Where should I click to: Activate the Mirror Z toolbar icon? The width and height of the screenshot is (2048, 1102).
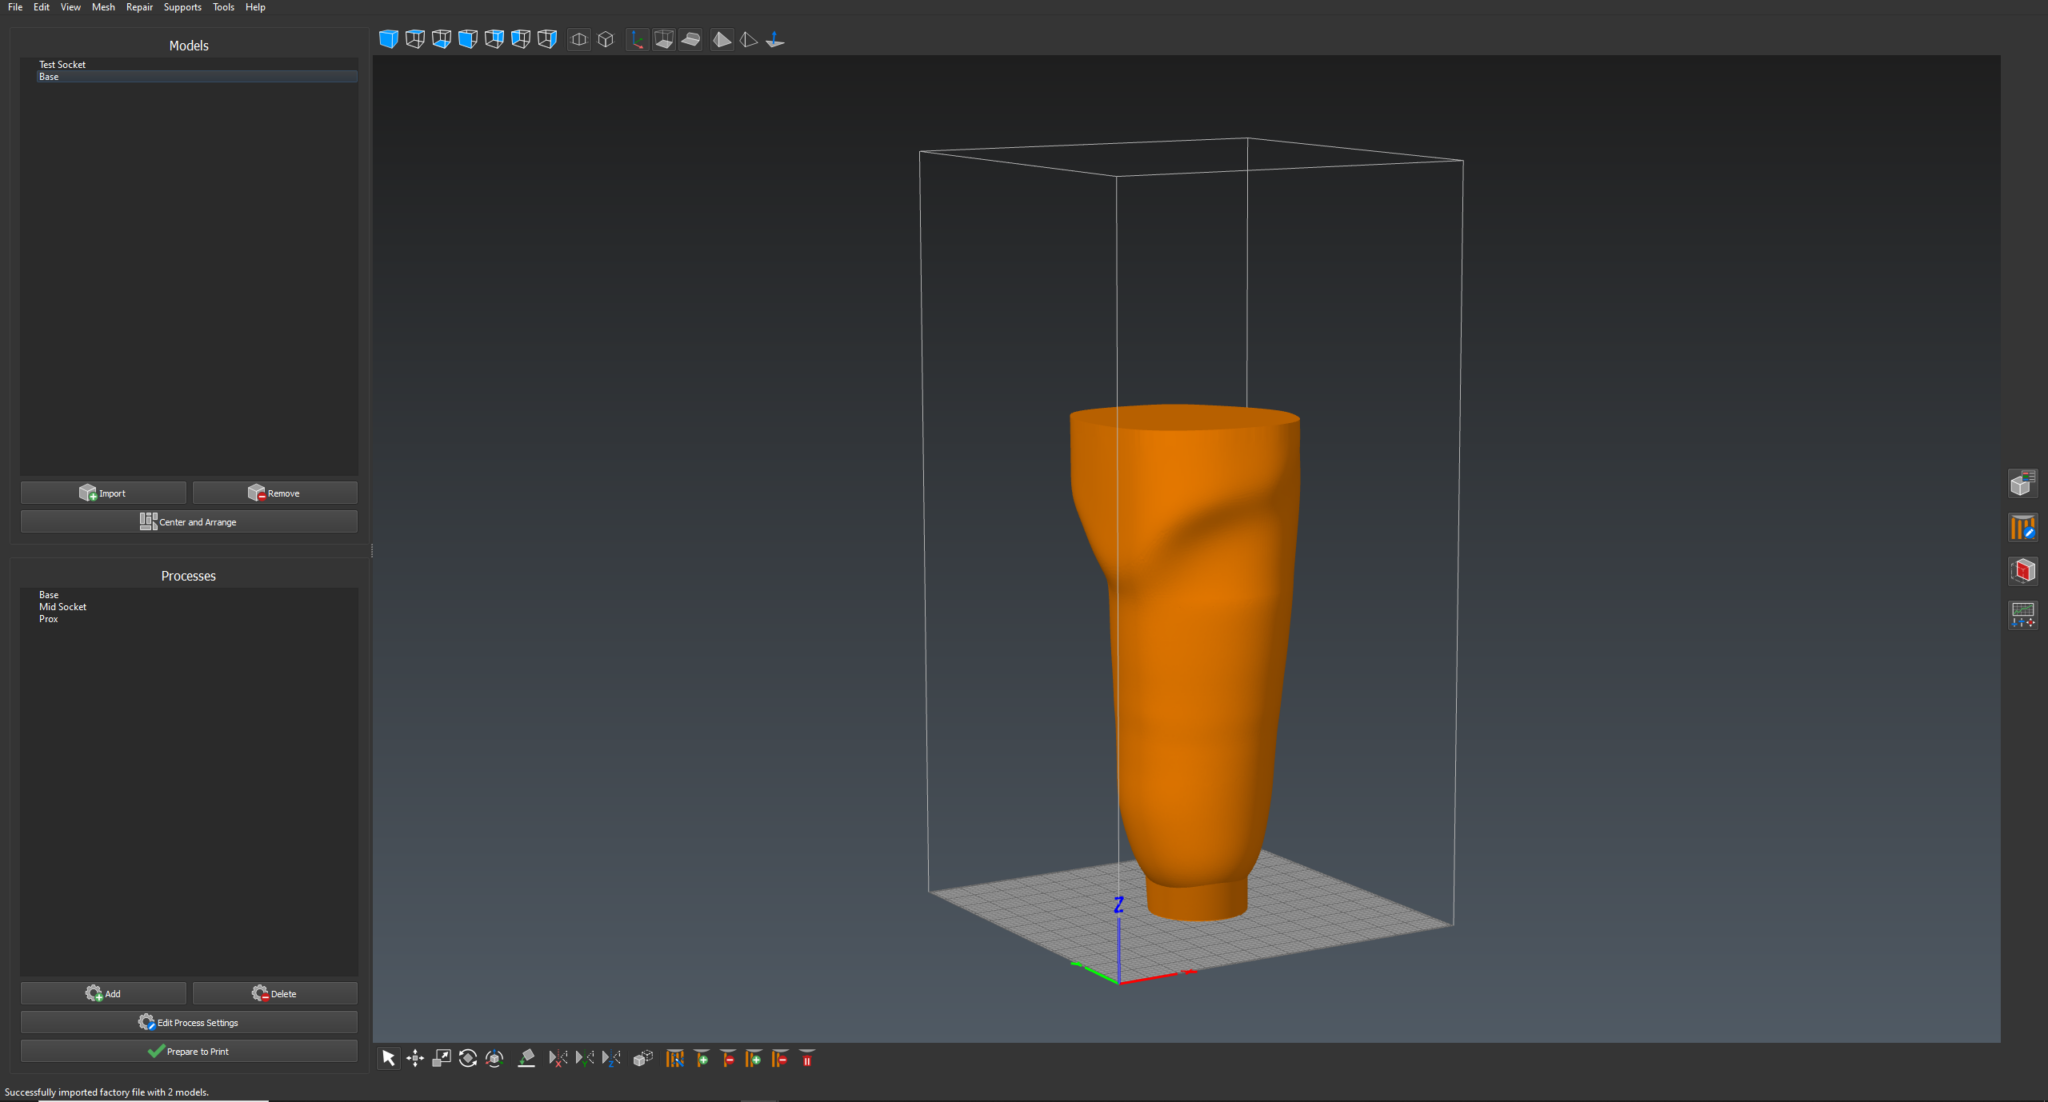click(611, 1058)
